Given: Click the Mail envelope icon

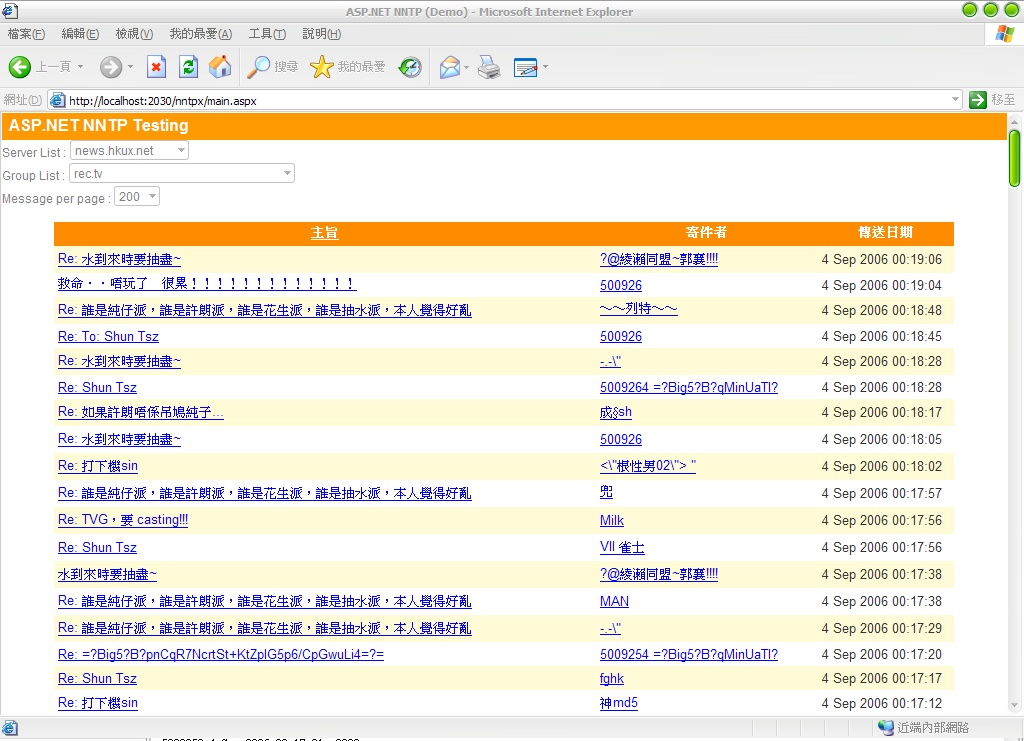Looking at the screenshot, I should tap(449, 67).
